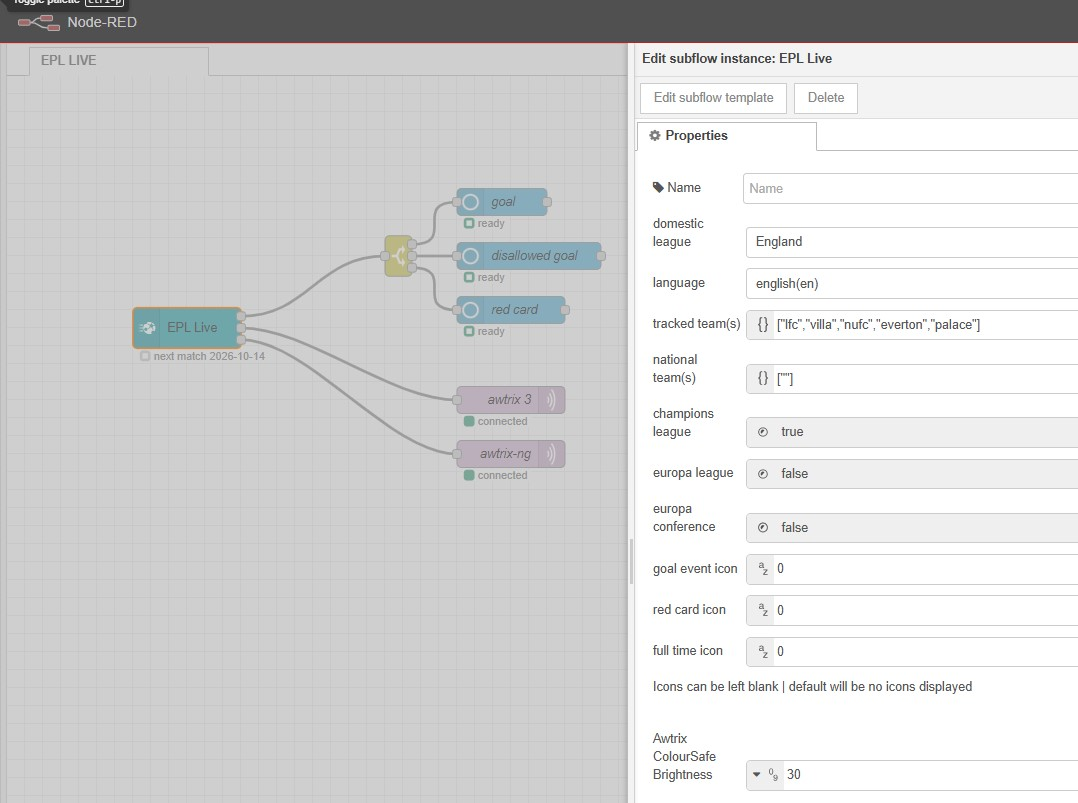Screen dimensions: 1078x803
Task: Click the 'connected' status under awtrix-ng
Action: (503, 475)
